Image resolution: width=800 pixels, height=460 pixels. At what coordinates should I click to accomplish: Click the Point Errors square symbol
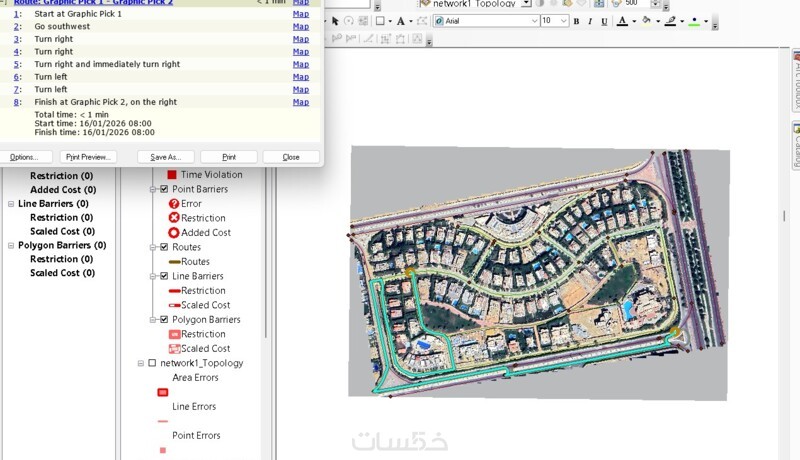pos(163,450)
